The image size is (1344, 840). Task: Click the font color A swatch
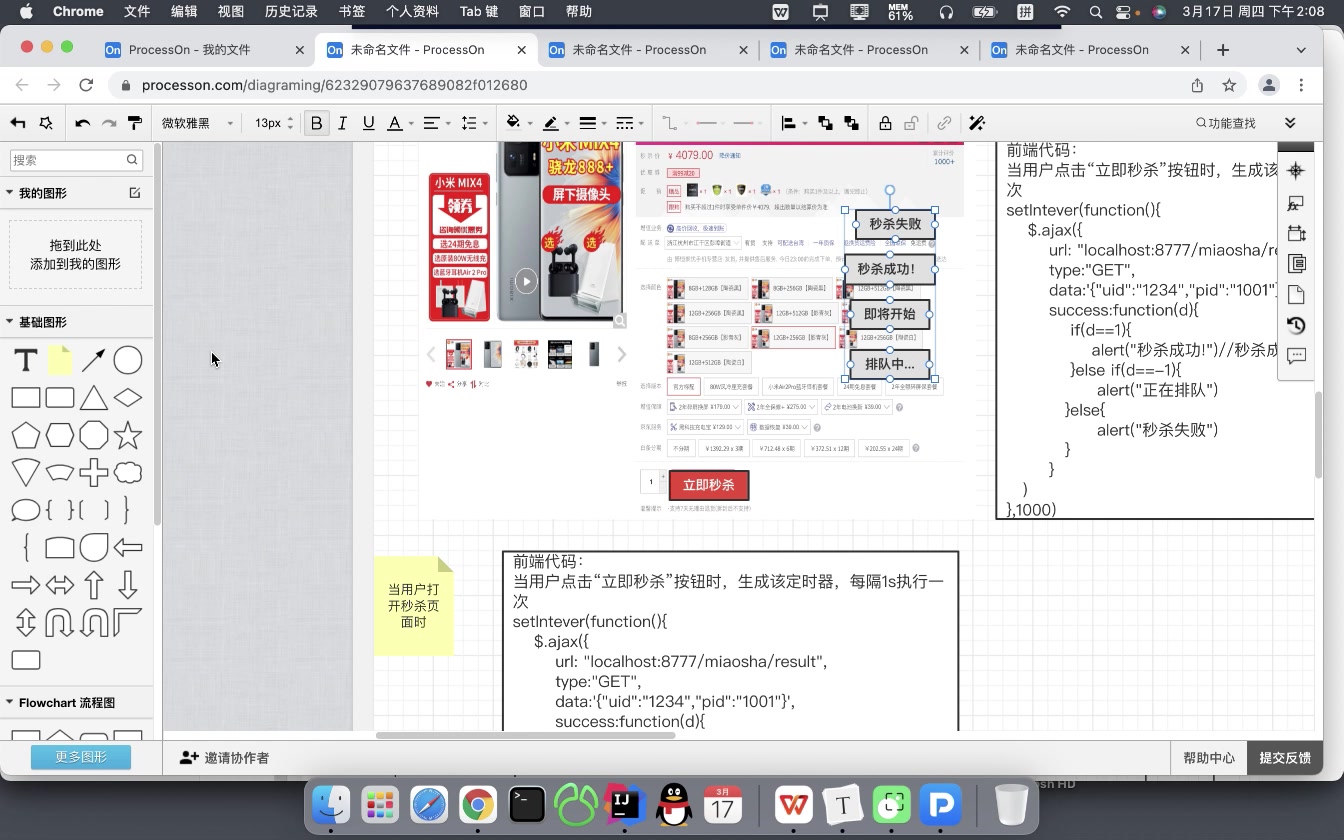tap(394, 123)
